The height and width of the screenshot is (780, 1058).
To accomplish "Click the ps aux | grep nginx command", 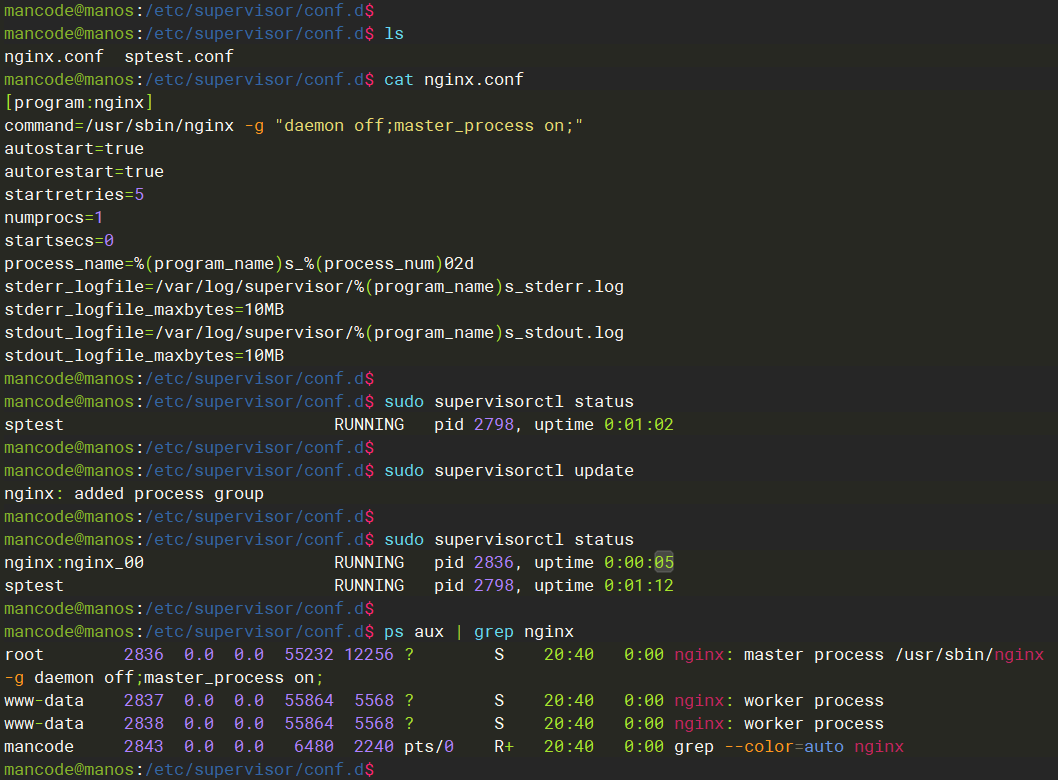I will coord(479,631).
